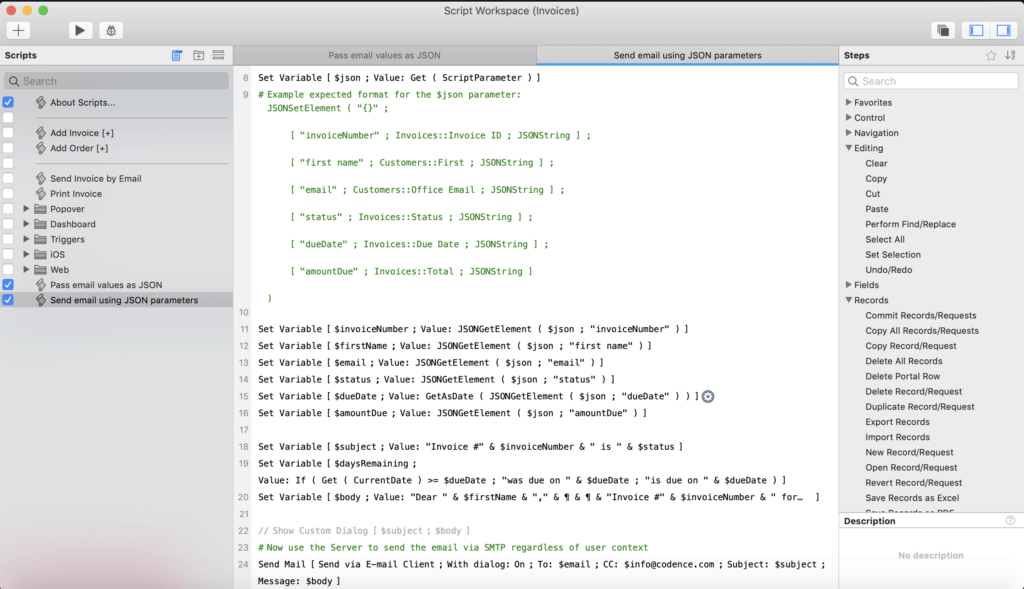
Task: Toggle the Scripts pane with the left-panel icon
Action: (x=975, y=30)
